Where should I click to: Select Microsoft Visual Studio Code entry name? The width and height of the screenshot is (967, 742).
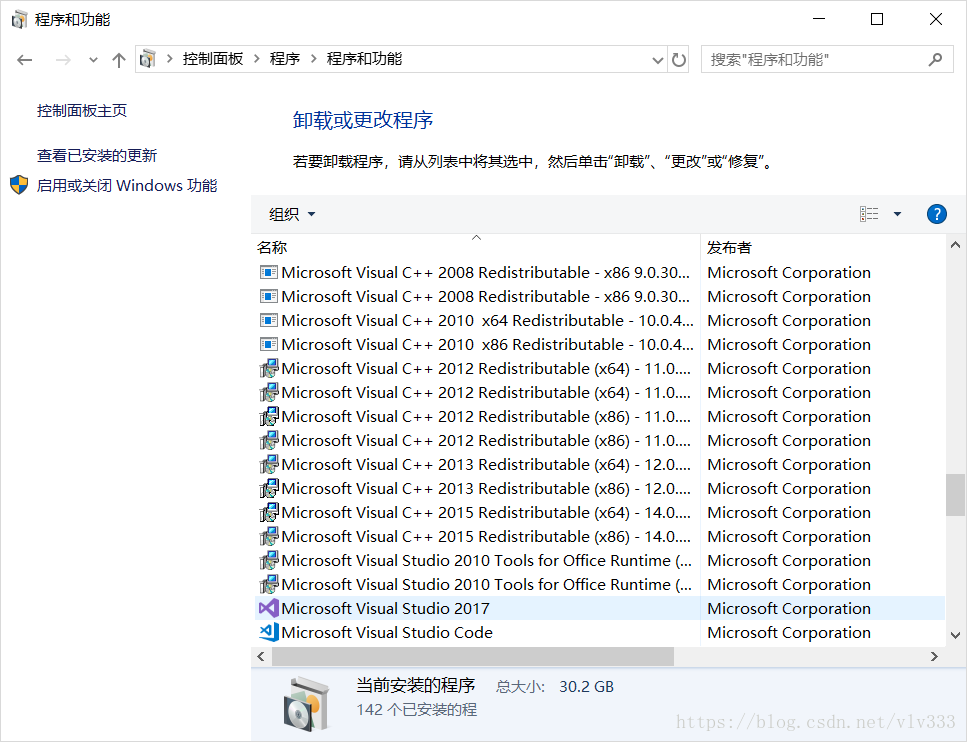(x=387, y=633)
